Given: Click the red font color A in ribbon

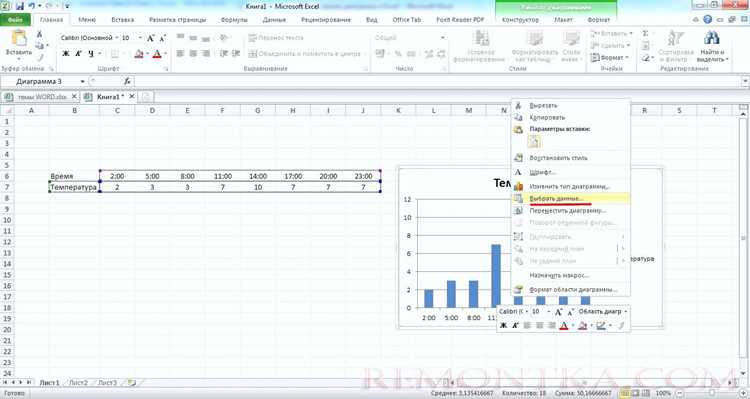Looking at the screenshot, I should tap(157, 54).
